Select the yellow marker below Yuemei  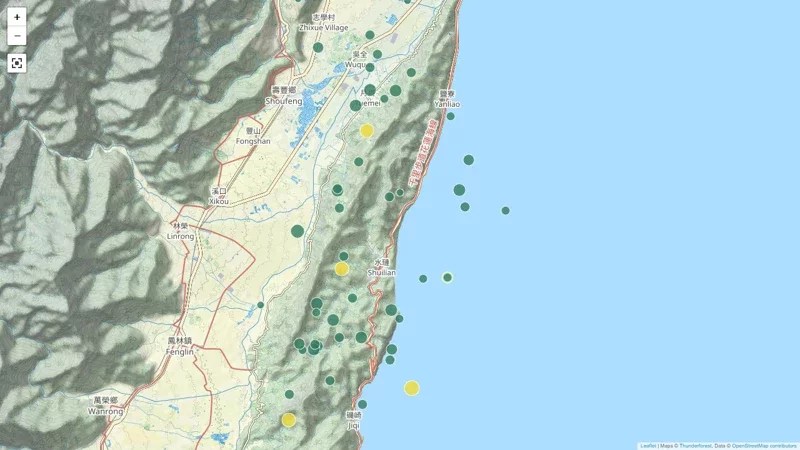point(367,130)
